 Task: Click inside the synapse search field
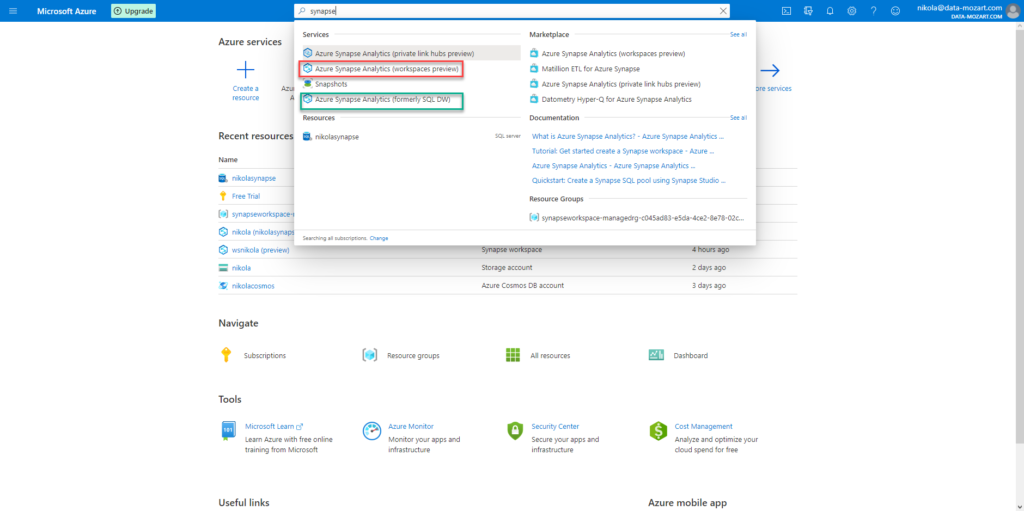point(509,11)
